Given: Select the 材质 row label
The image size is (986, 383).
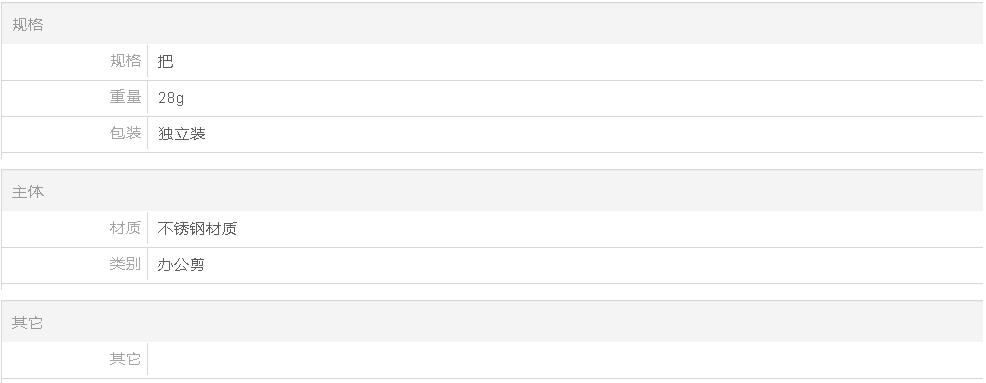Looking at the screenshot, I should point(125,228).
